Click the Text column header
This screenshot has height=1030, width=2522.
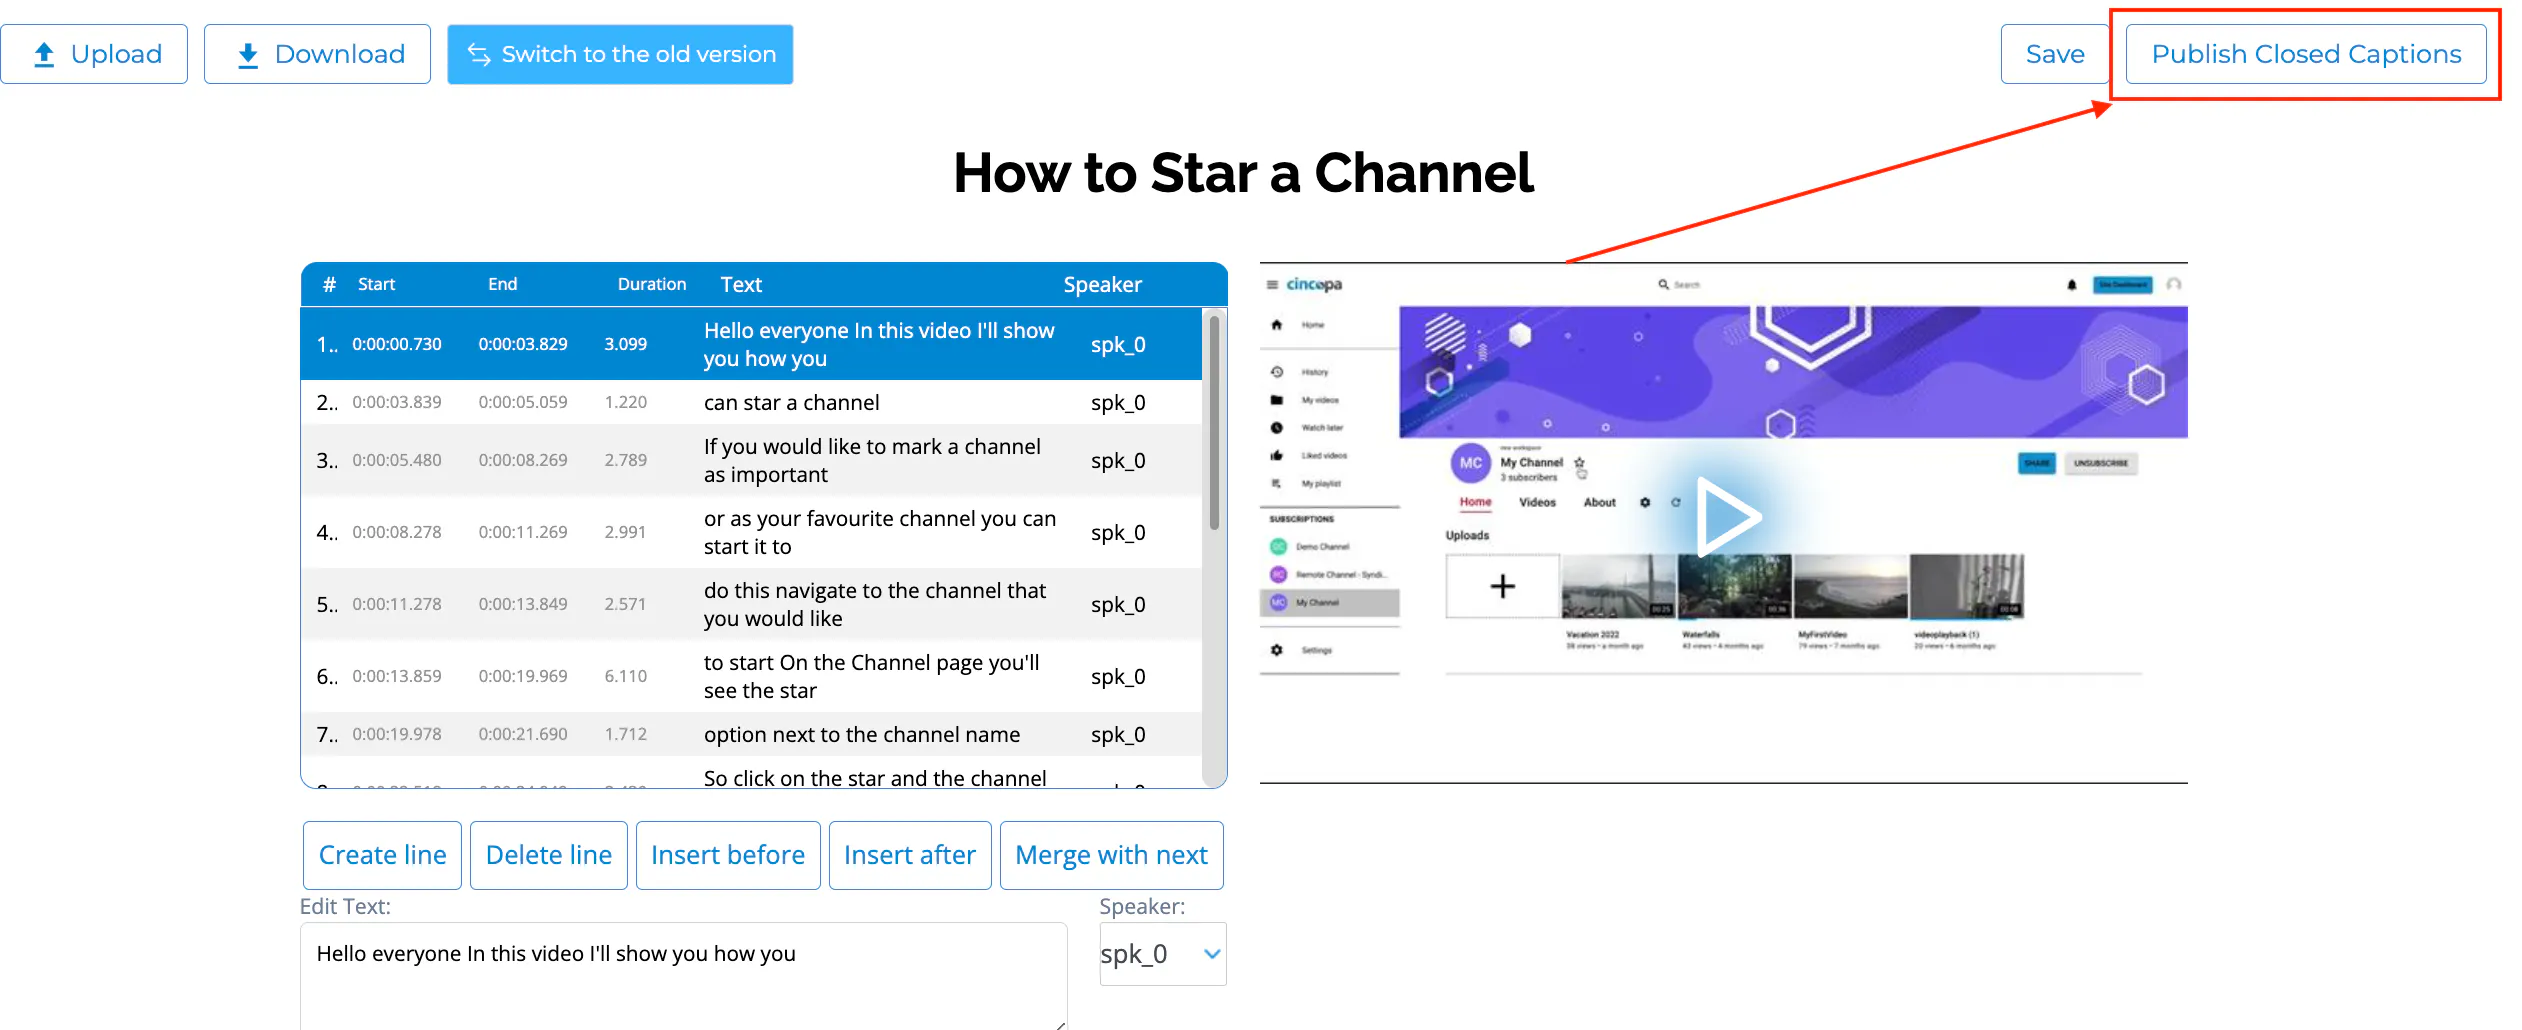coord(741,284)
